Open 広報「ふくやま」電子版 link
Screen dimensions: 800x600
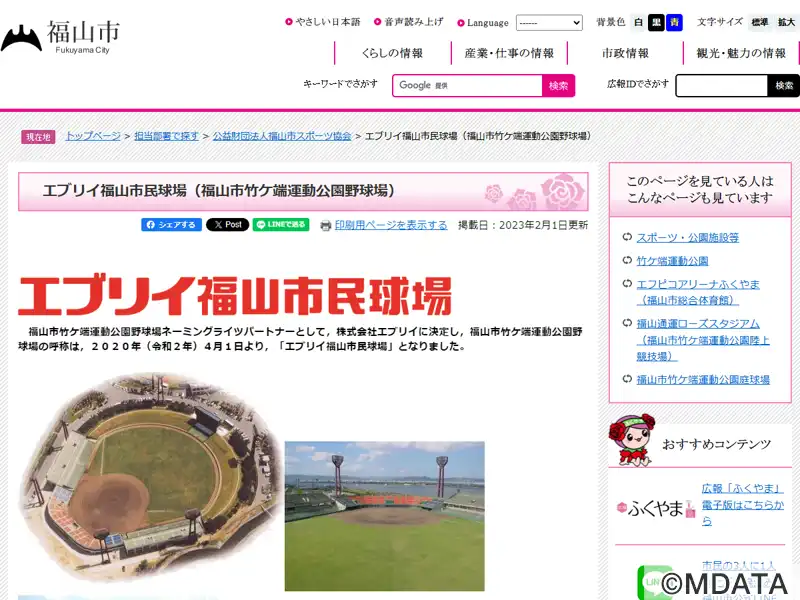(742, 505)
